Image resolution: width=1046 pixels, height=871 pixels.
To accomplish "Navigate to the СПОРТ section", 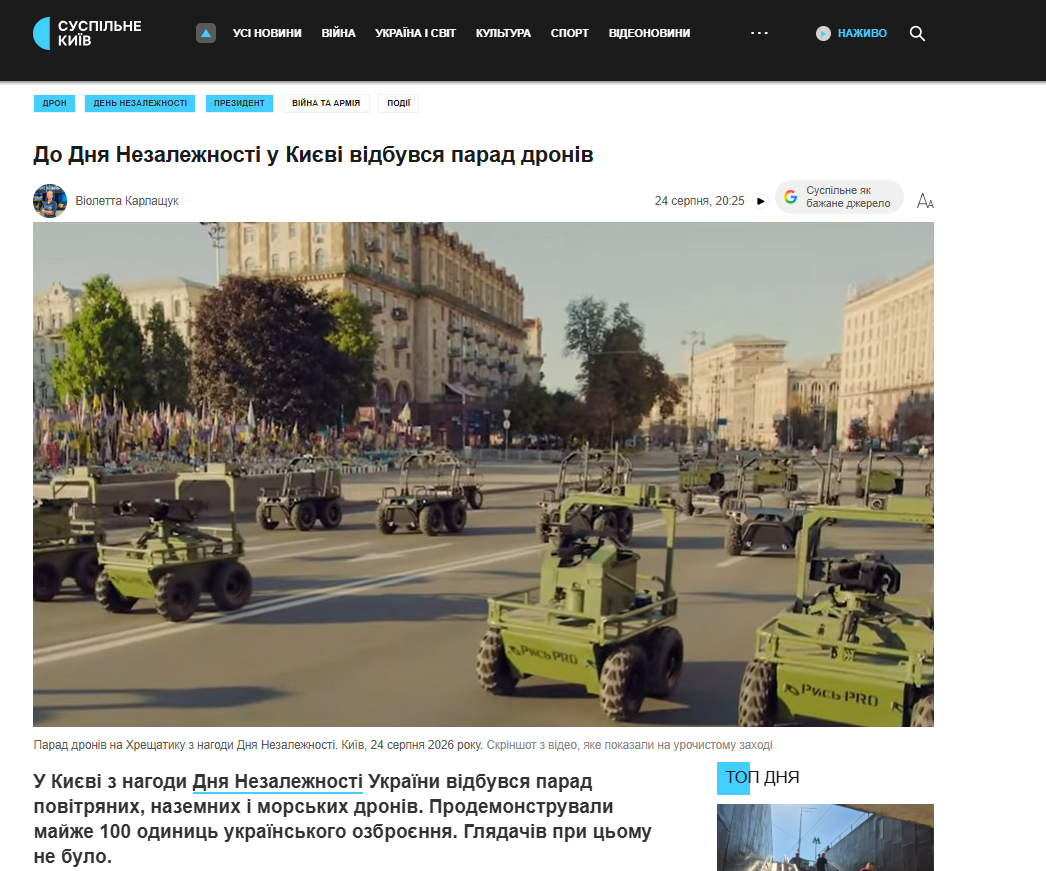I will pos(570,33).
